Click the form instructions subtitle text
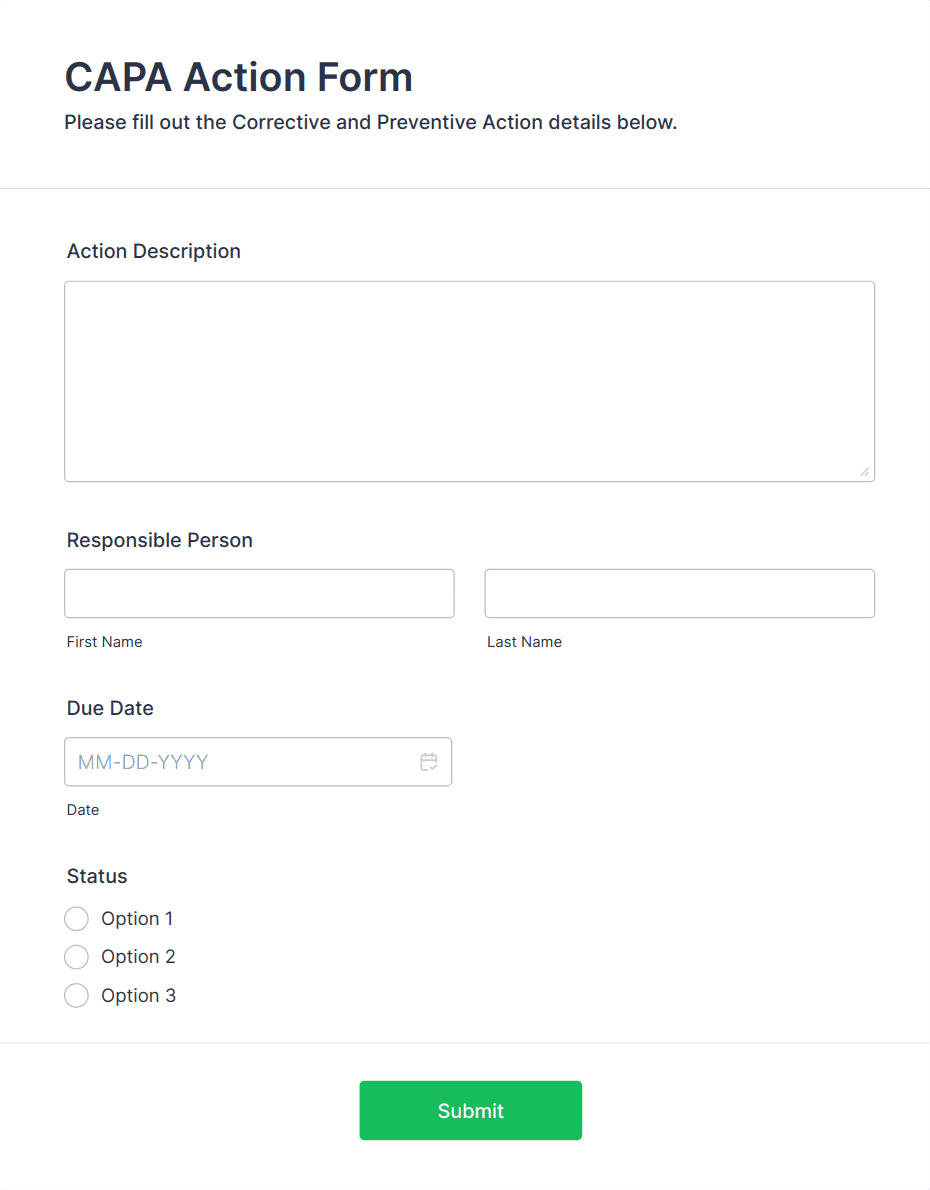 pyautogui.click(x=371, y=123)
